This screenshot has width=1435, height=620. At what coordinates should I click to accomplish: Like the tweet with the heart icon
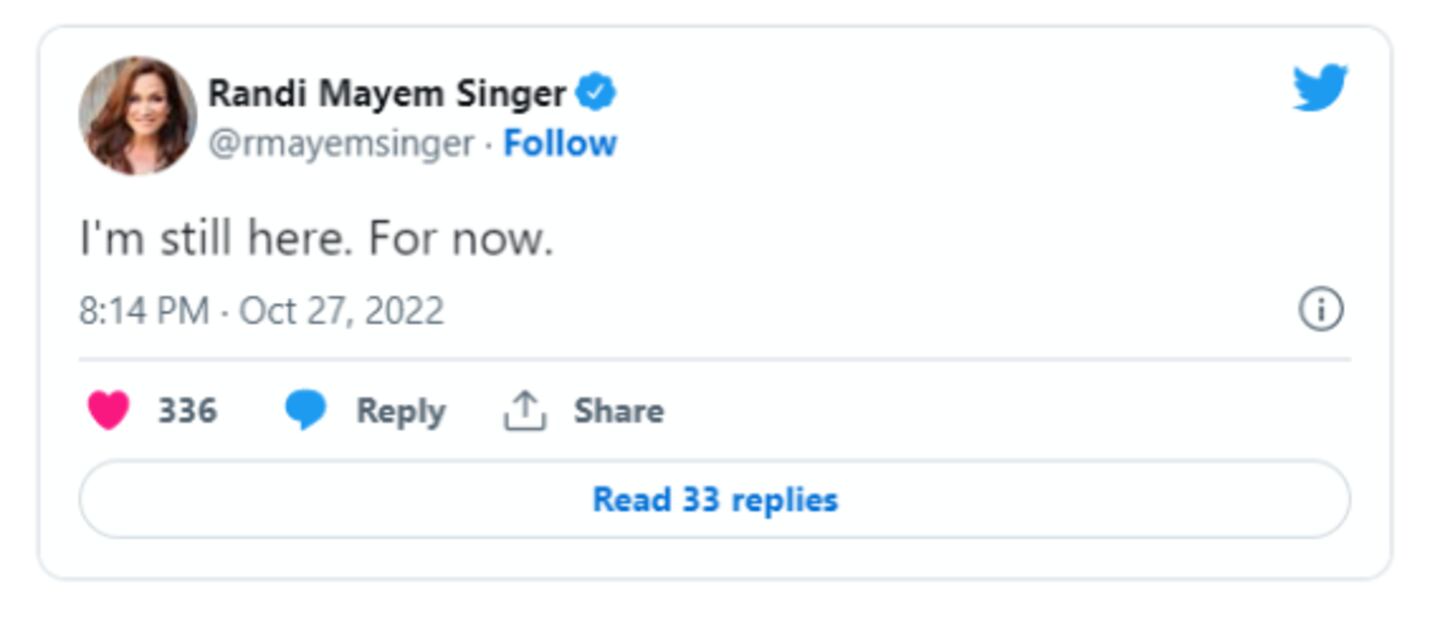[x=109, y=410]
